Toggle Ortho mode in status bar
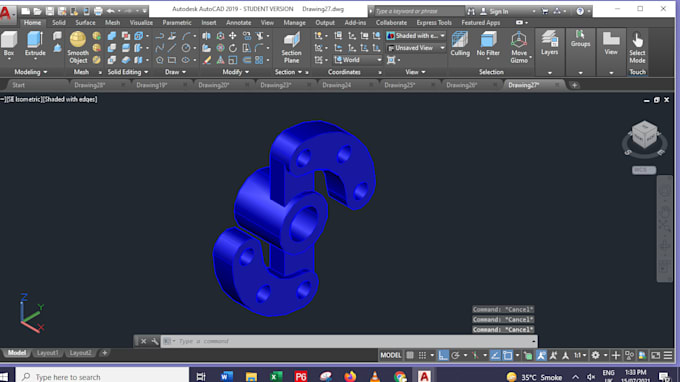Viewport: 680px width, 382px height. click(x=443, y=356)
